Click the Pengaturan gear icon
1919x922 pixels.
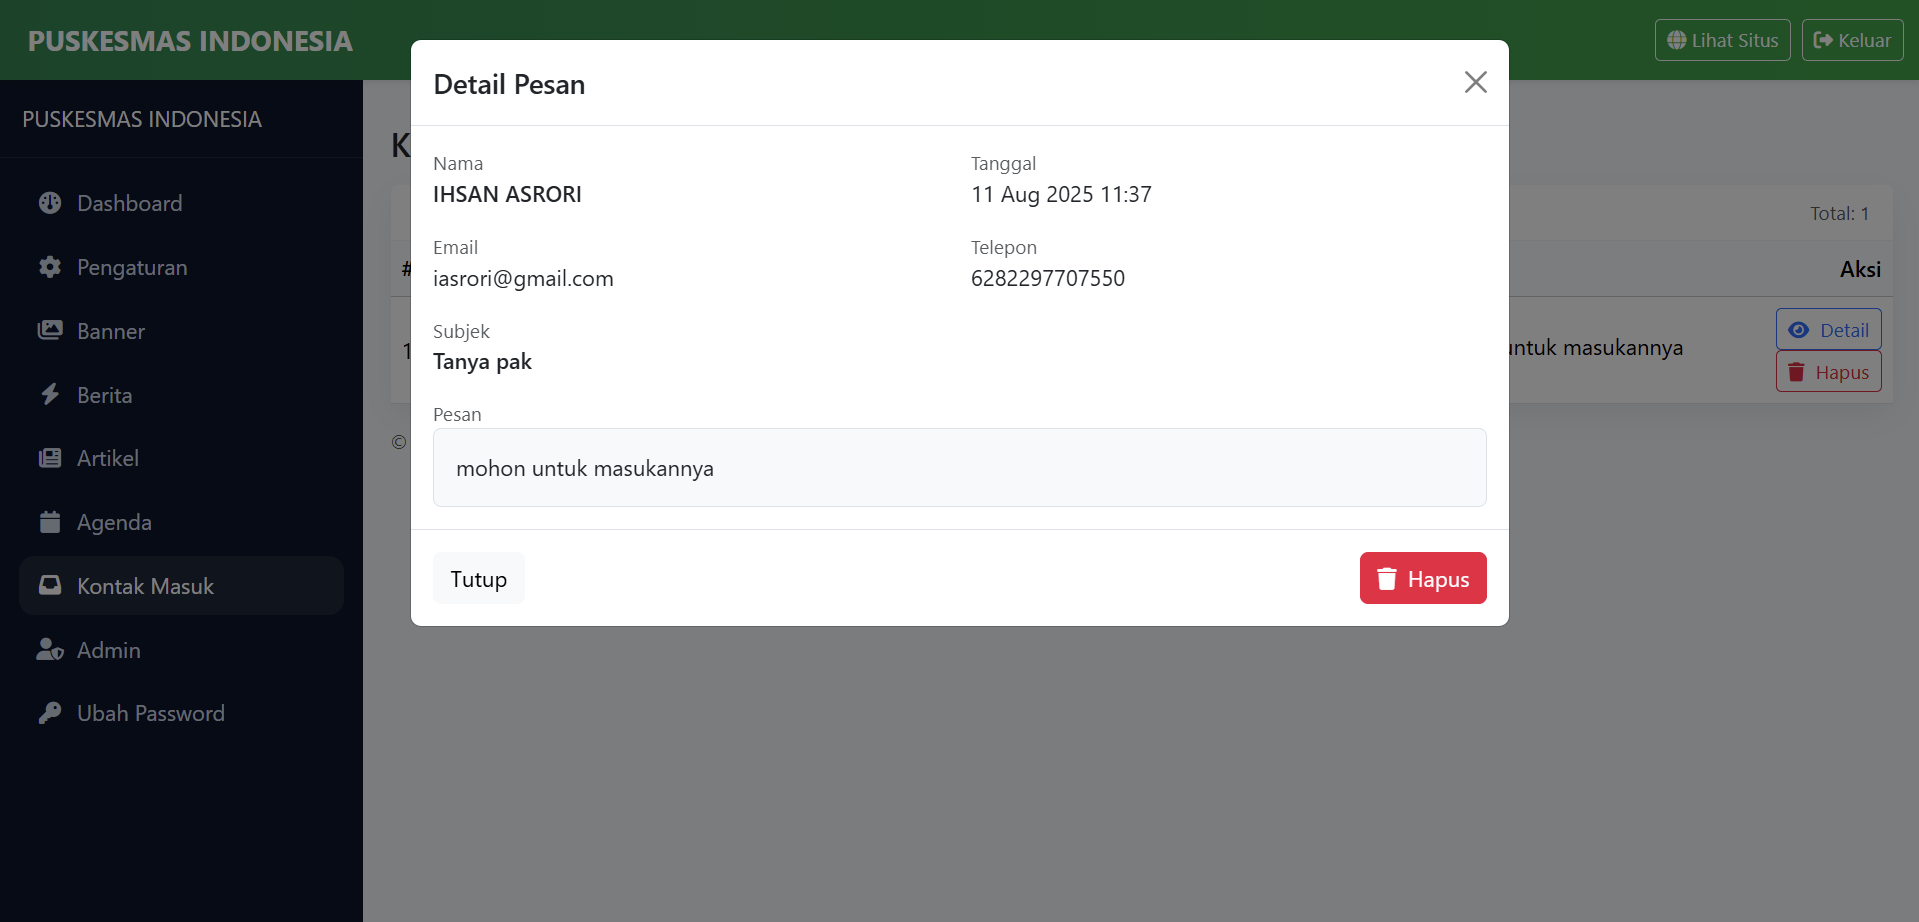(x=50, y=267)
